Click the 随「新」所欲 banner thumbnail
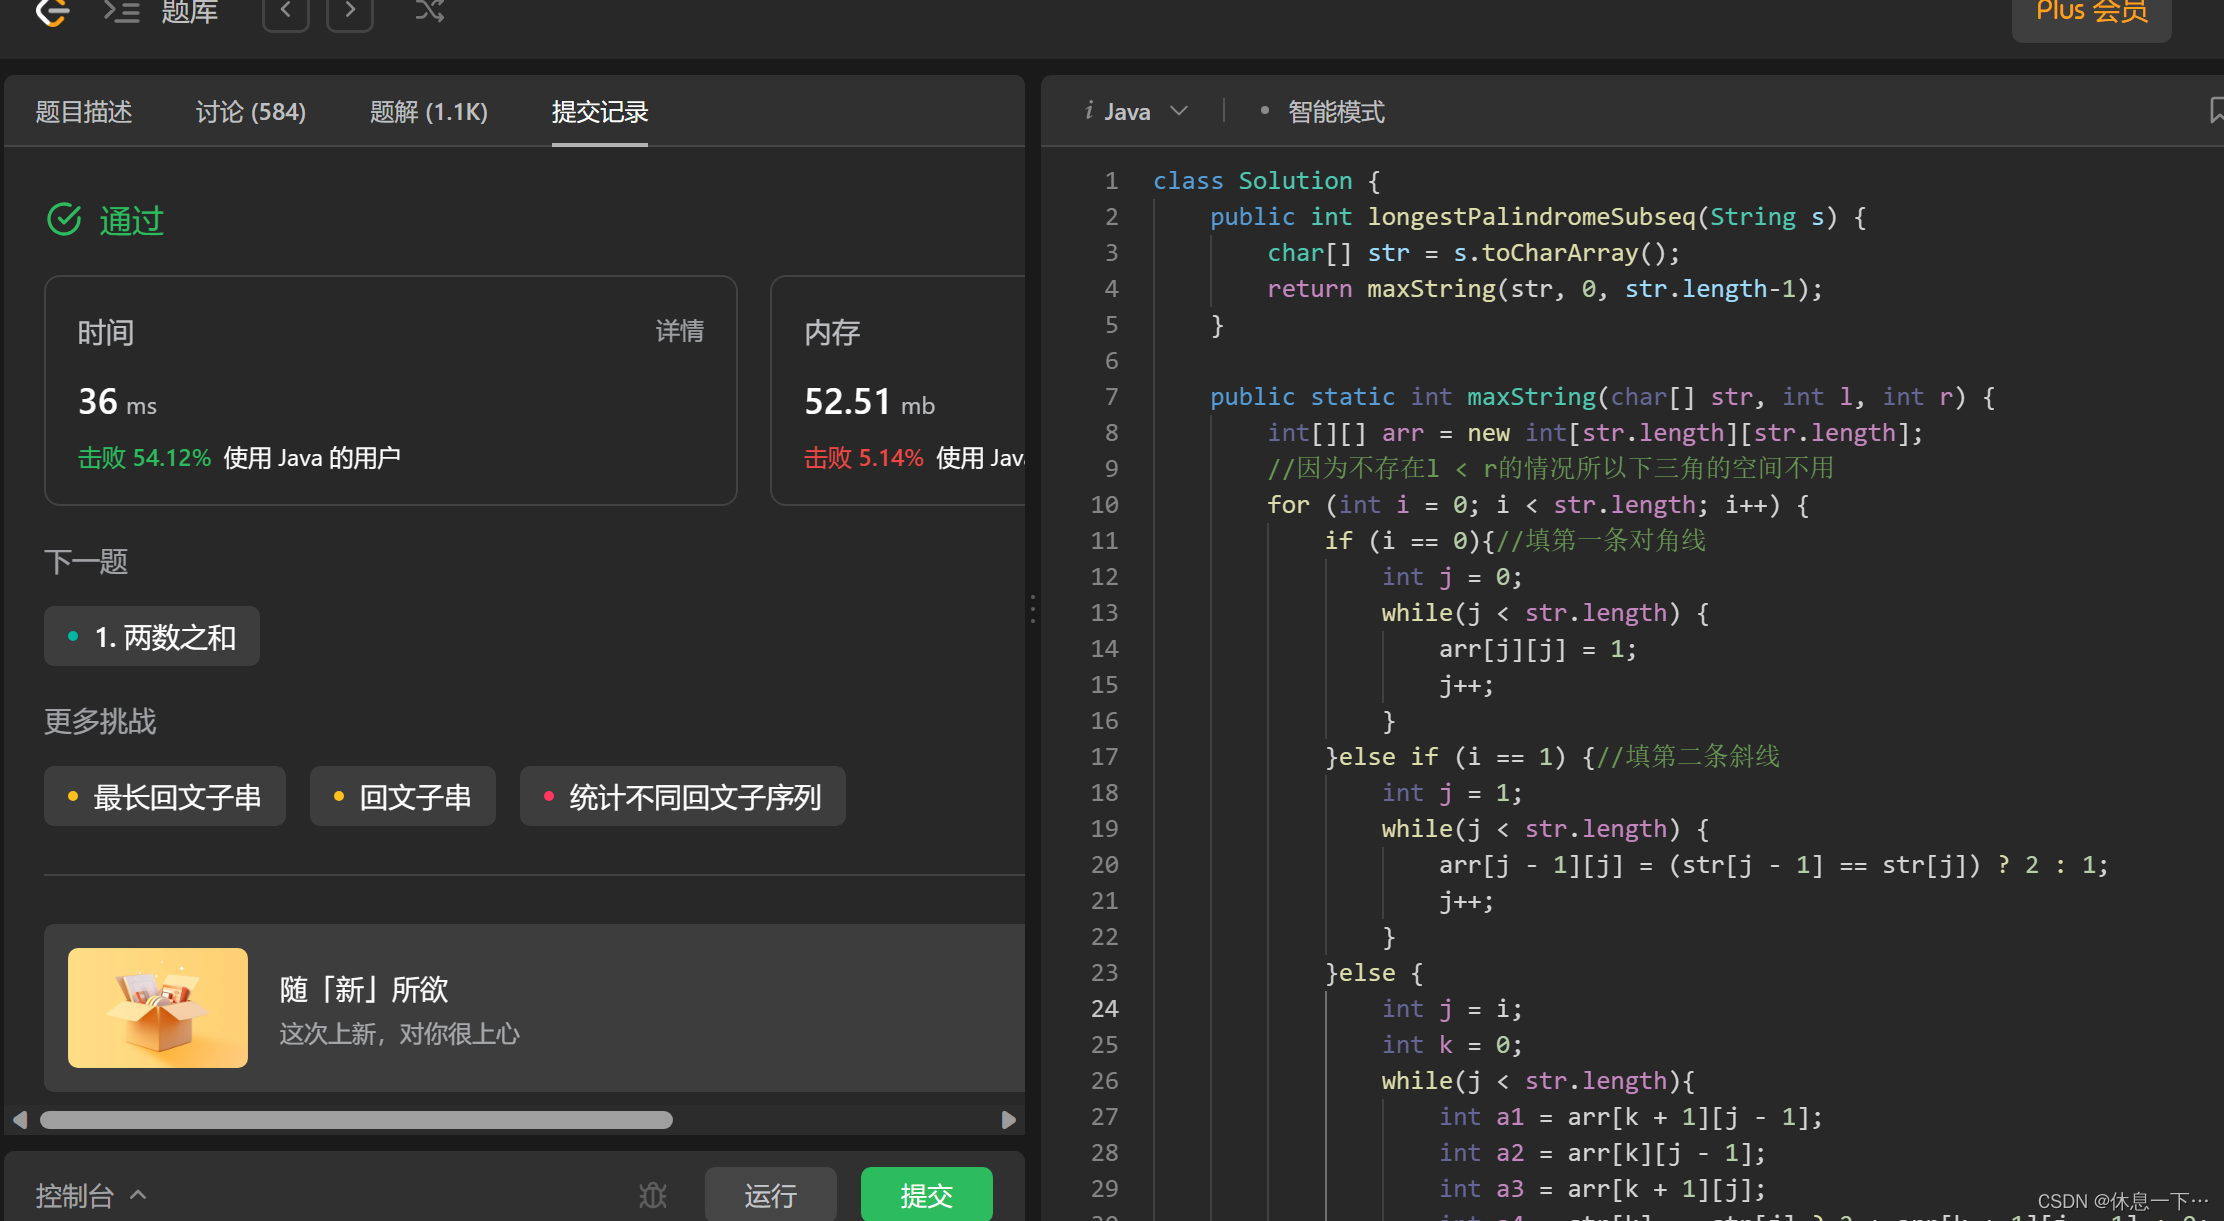Image resolution: width=2224 pixels, height=1221 pixels. click(x=158, y=1008)
